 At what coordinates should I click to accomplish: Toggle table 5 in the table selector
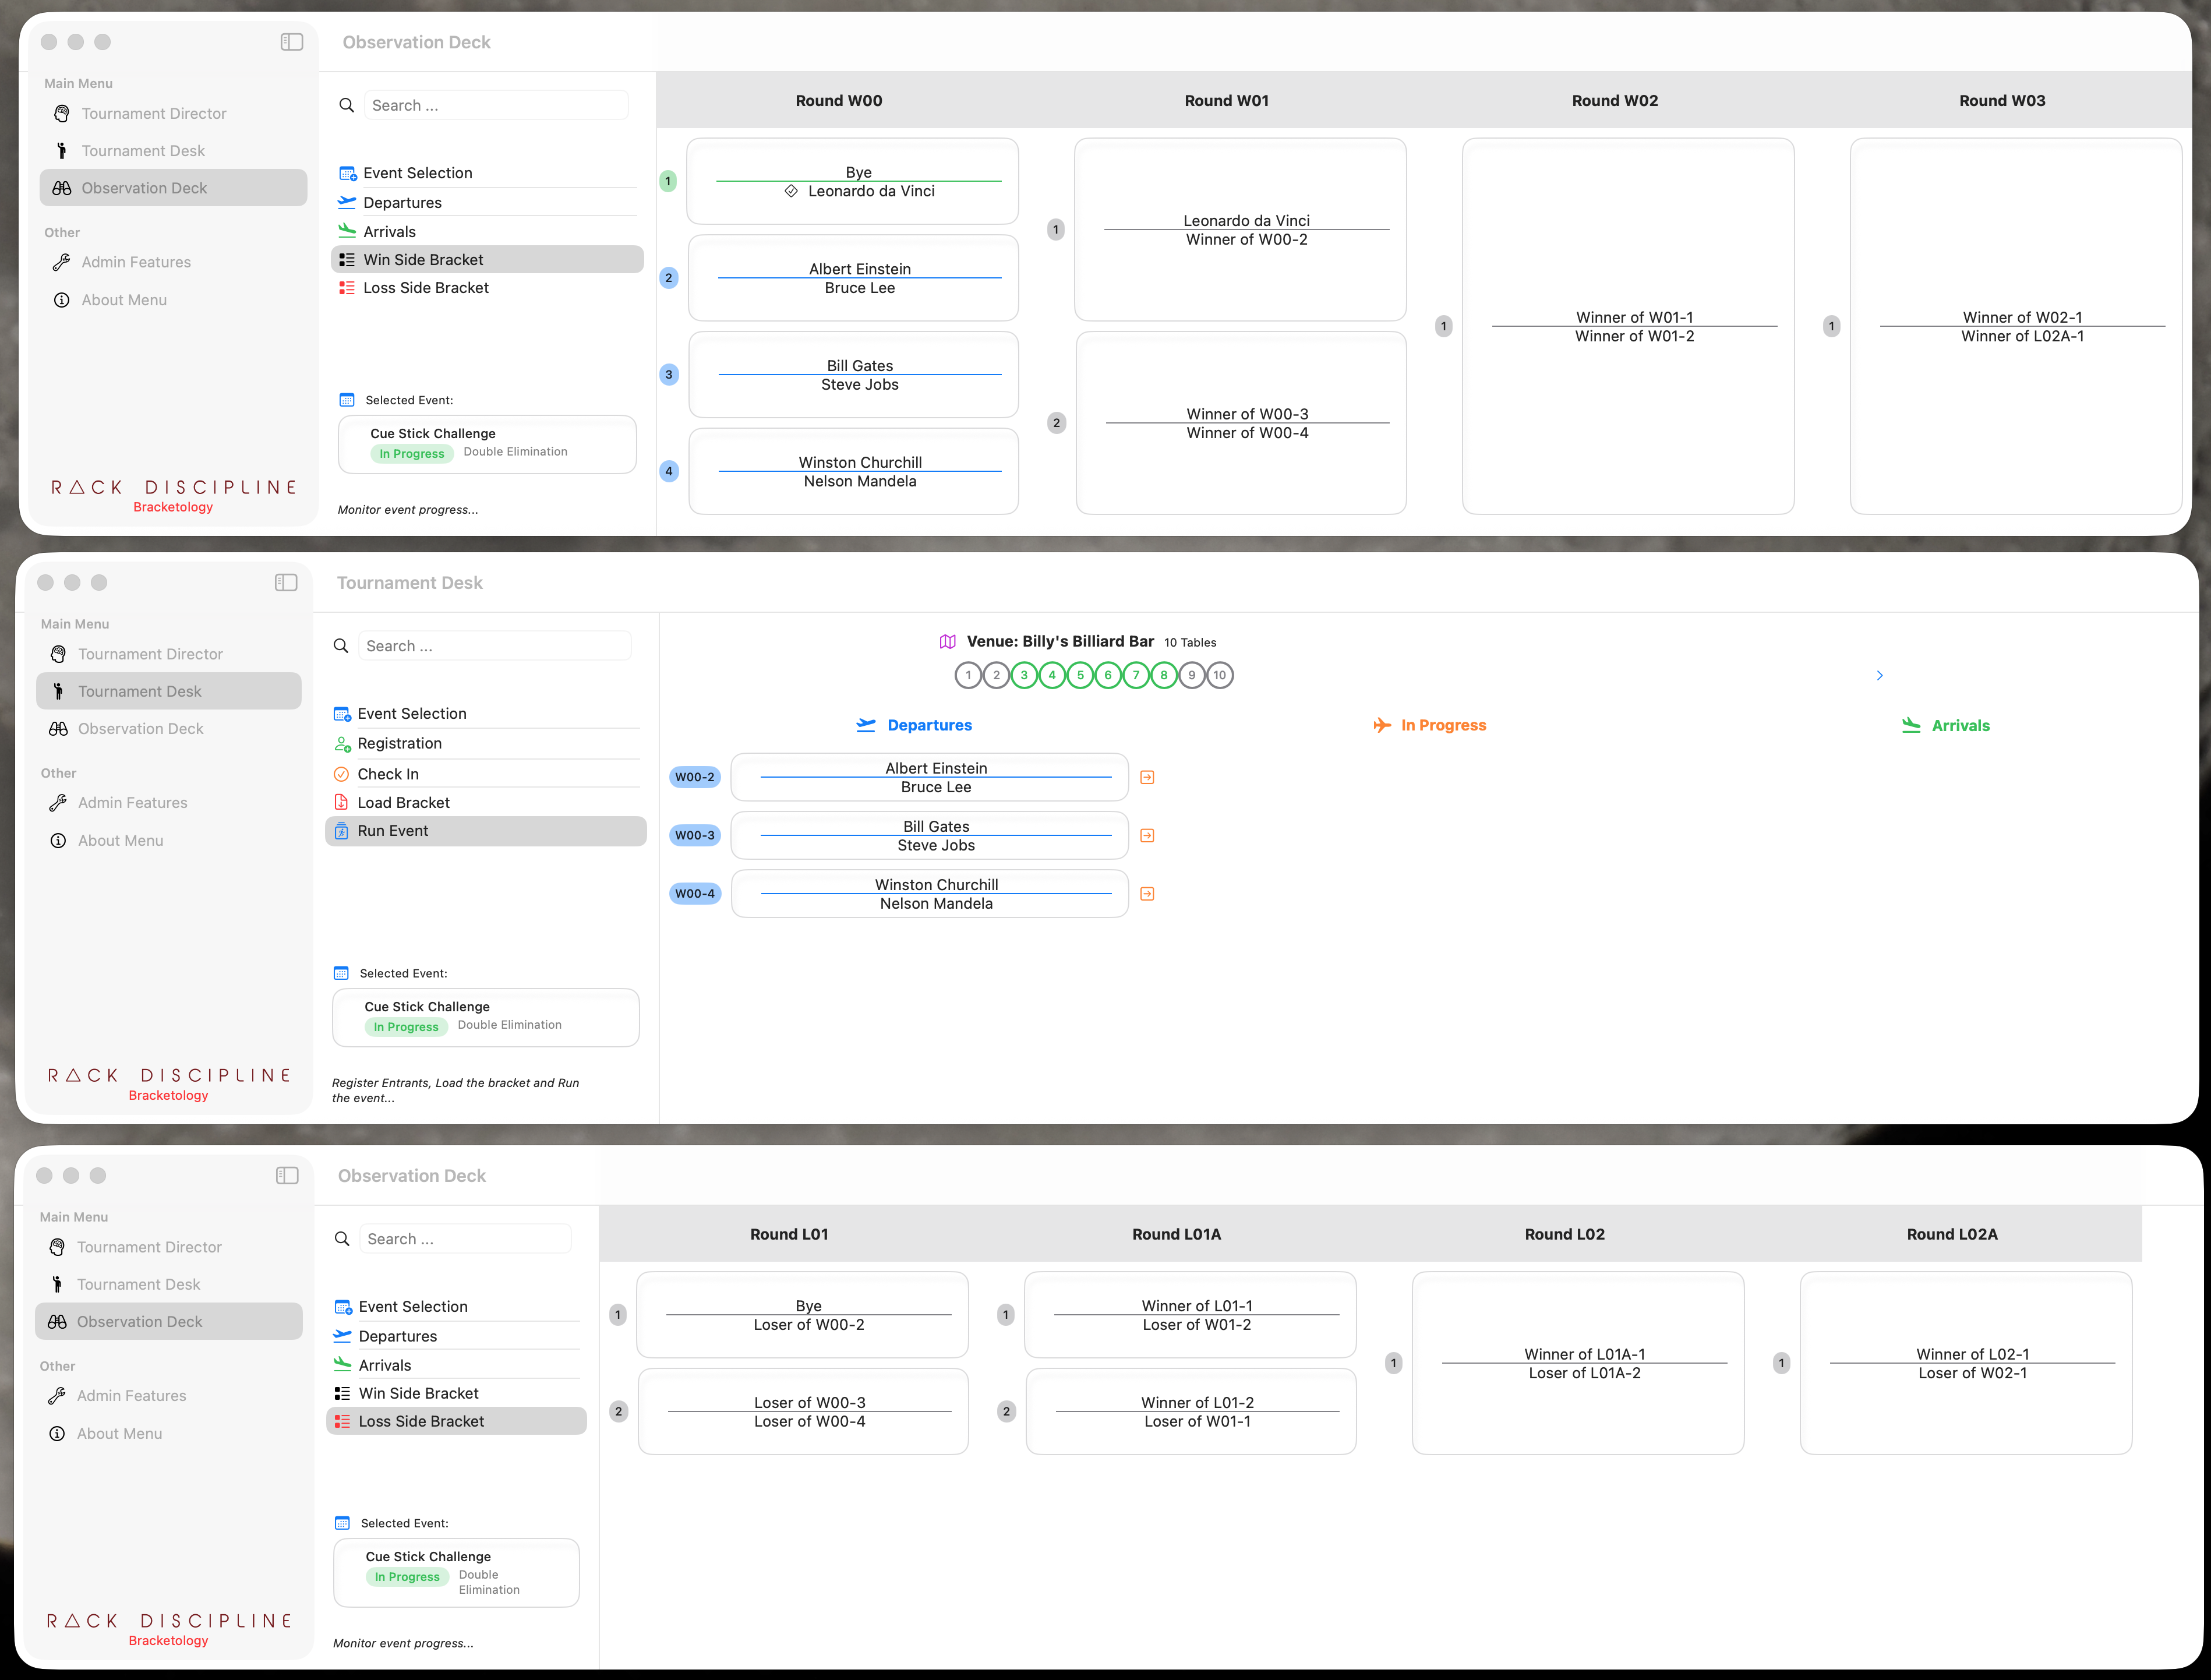coord(1080,675)
